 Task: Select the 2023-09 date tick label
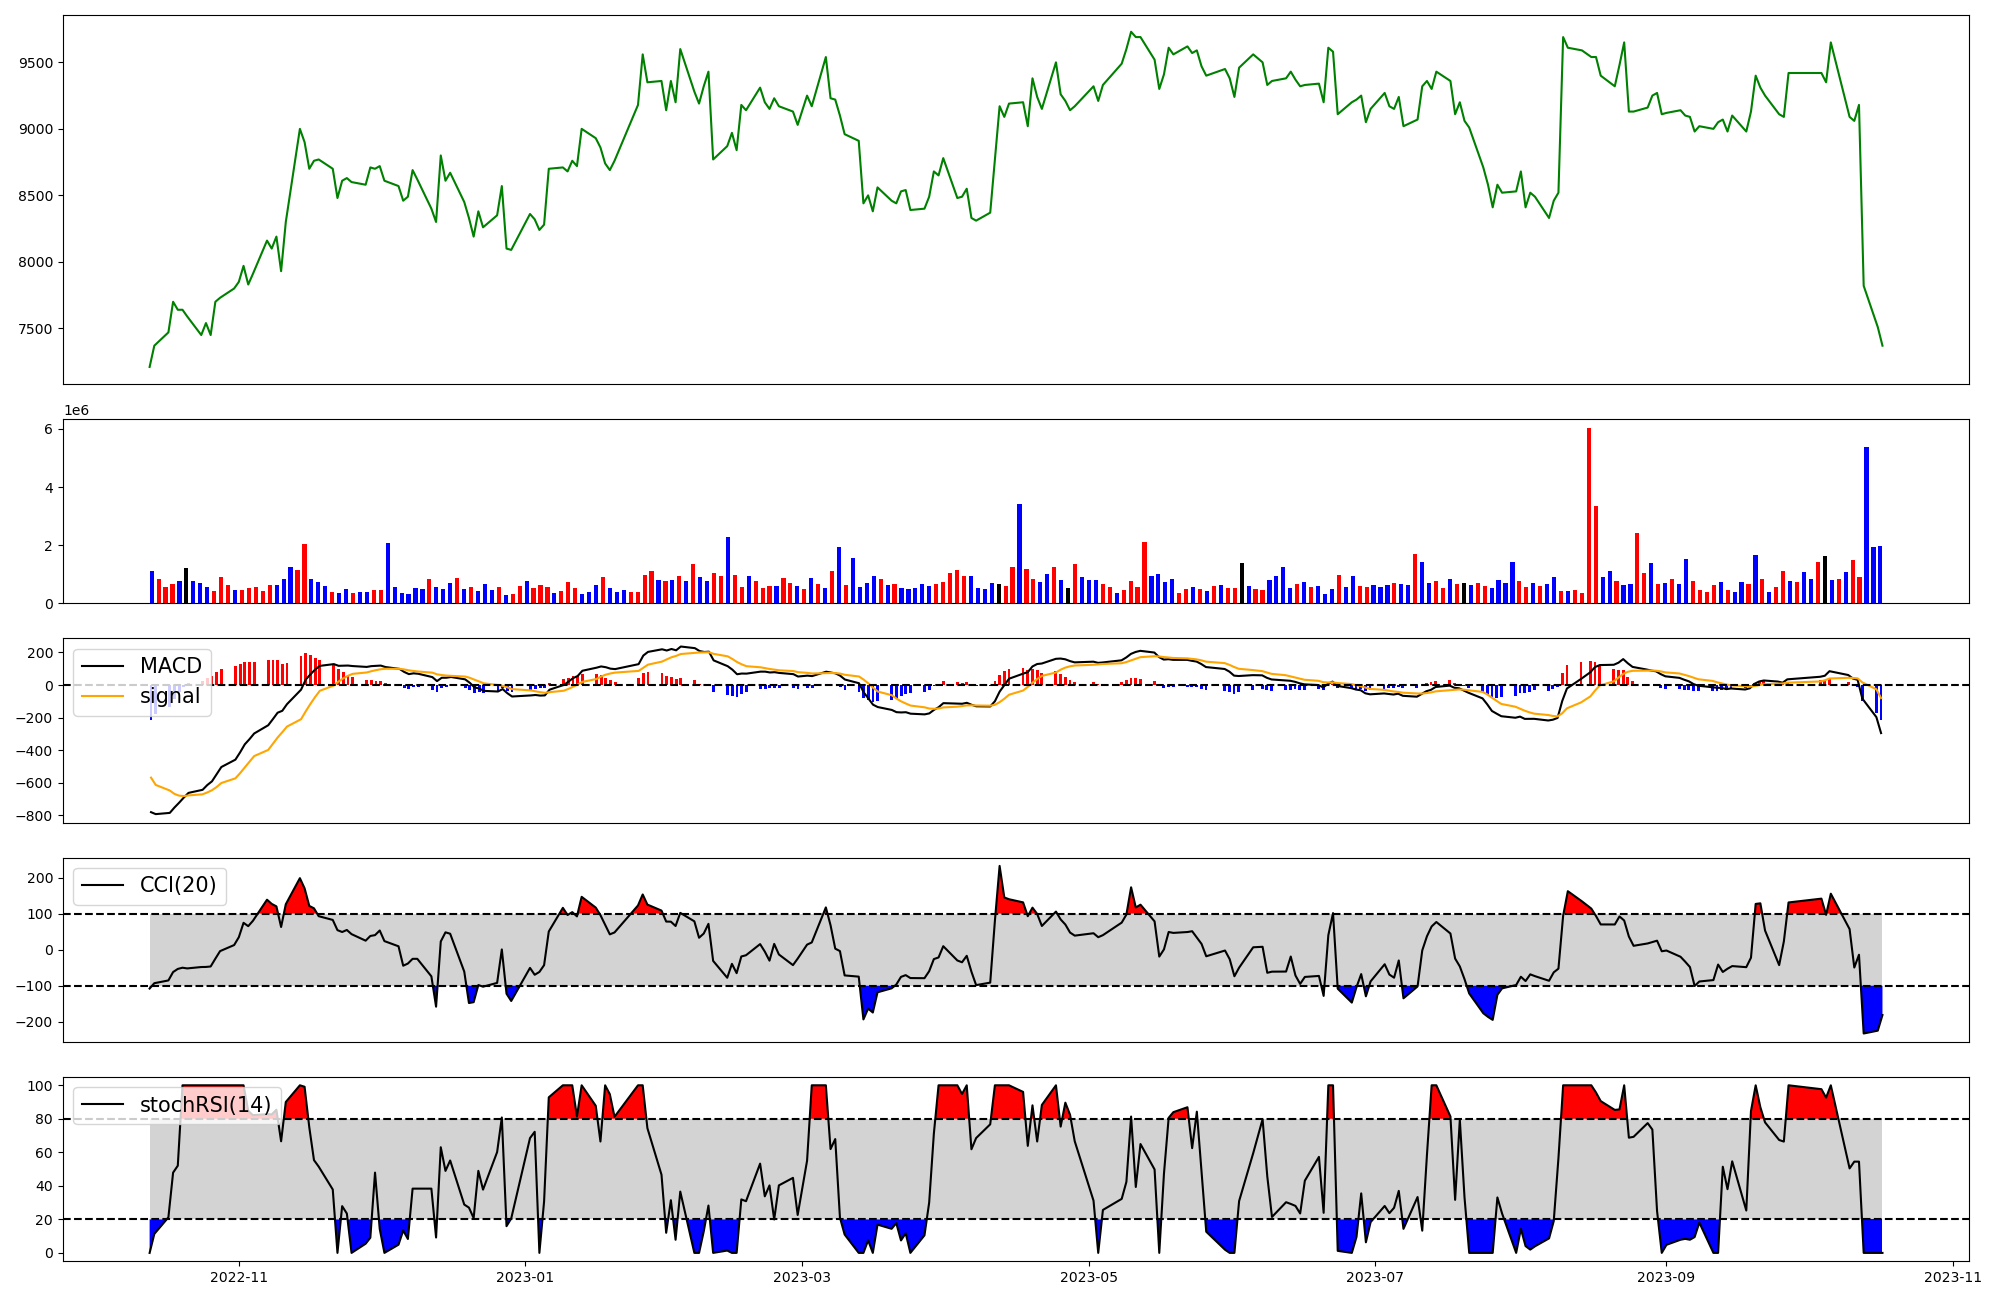[1666, 1277]
